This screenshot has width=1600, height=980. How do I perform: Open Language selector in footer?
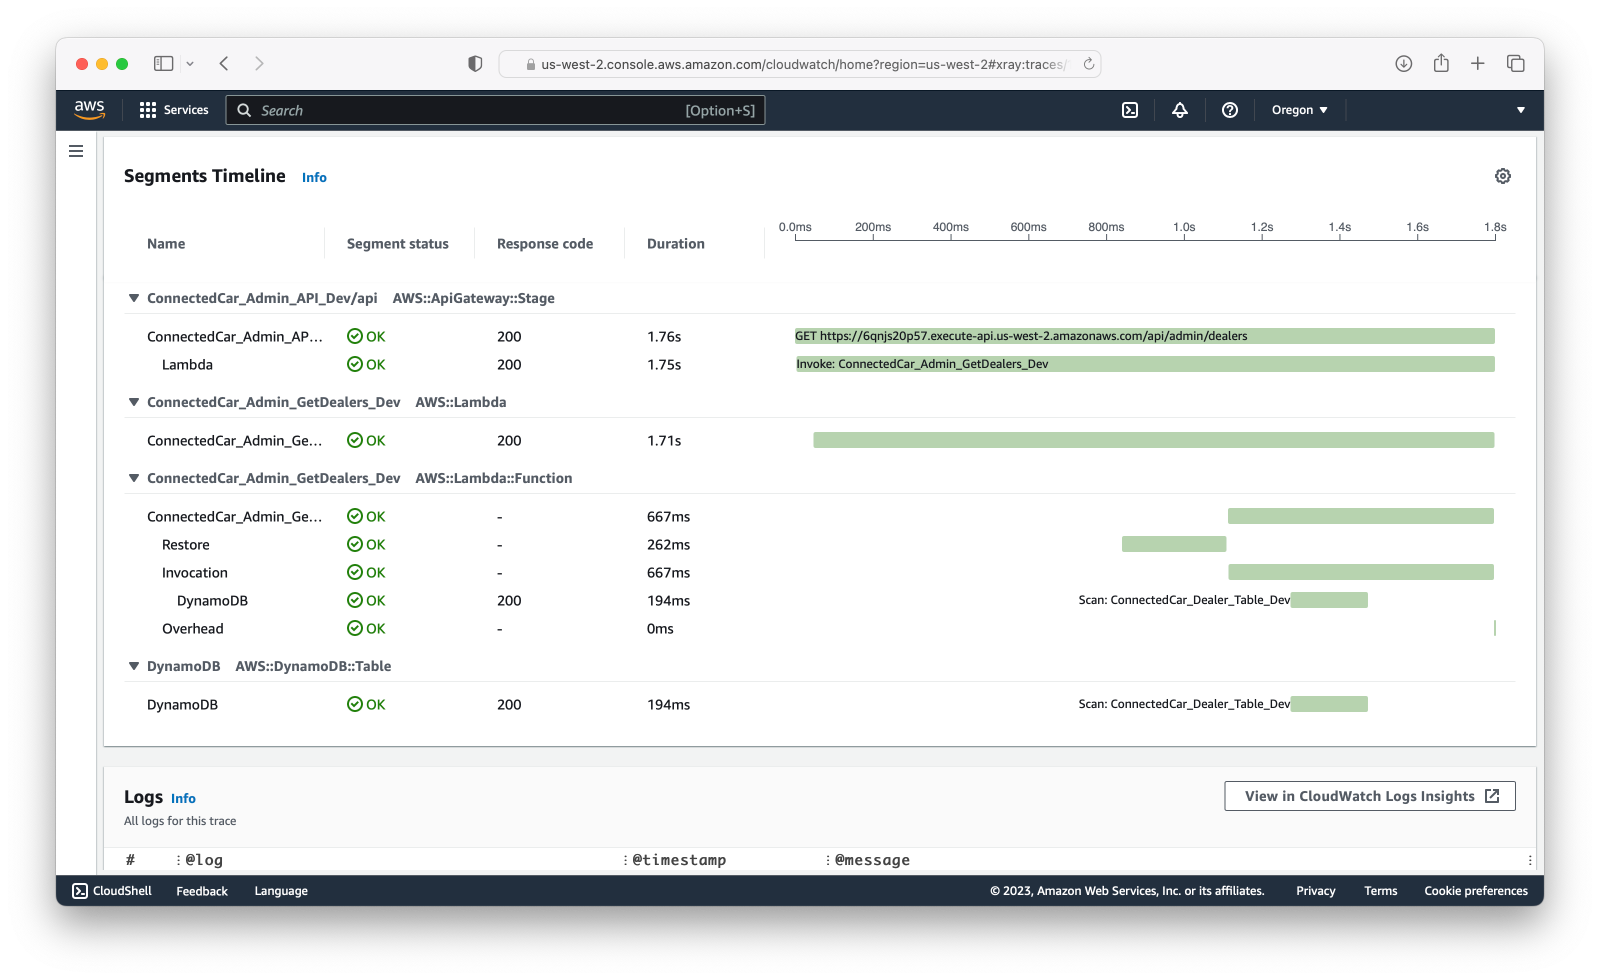pyautogui.click(x=281, y=891)
